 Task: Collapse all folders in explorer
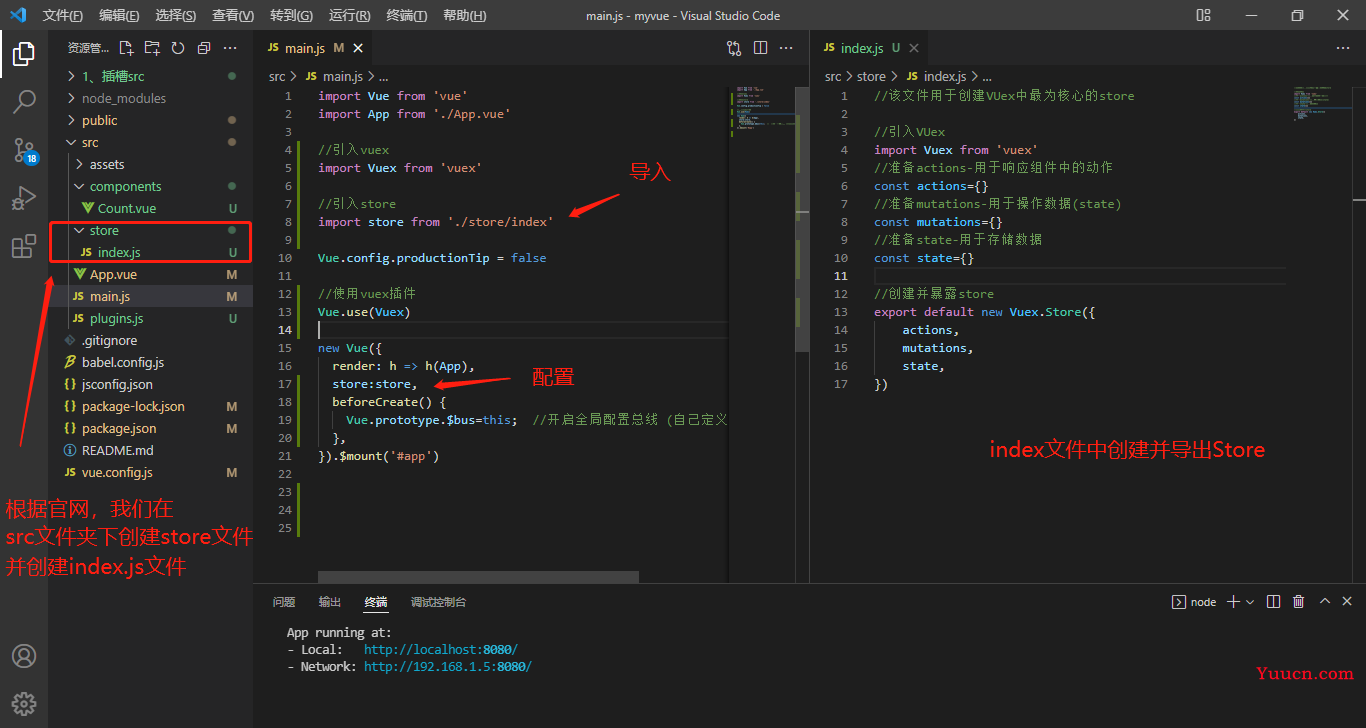pos(204,48)
